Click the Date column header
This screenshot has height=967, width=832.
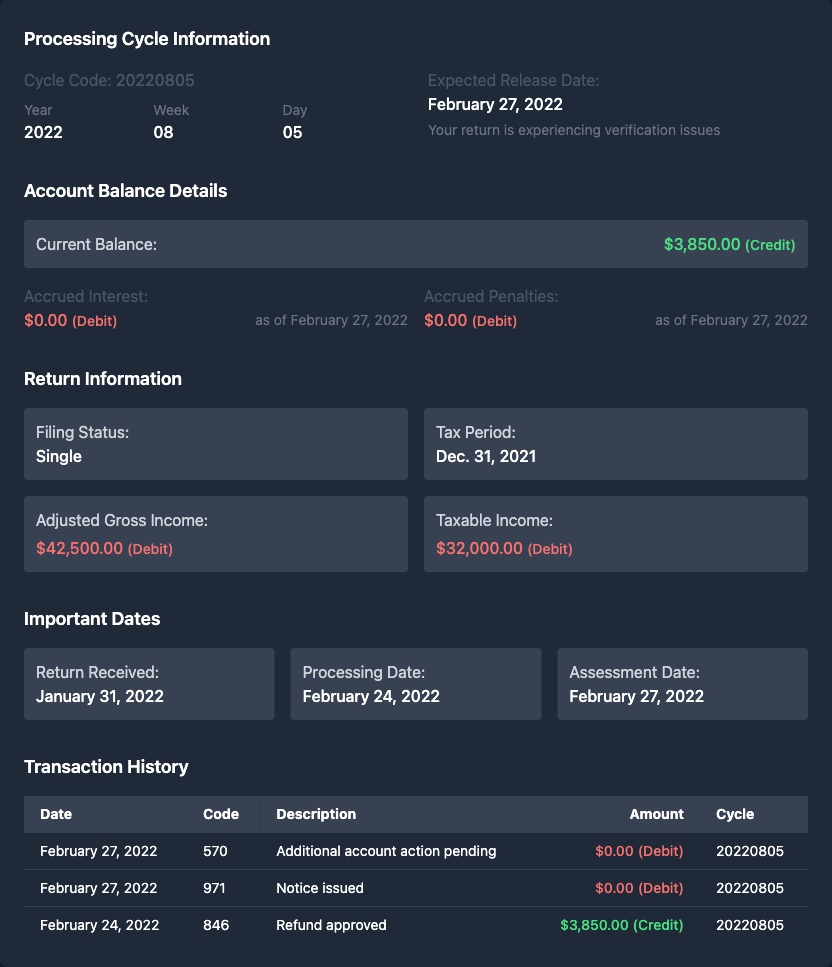tap(56, 814)
